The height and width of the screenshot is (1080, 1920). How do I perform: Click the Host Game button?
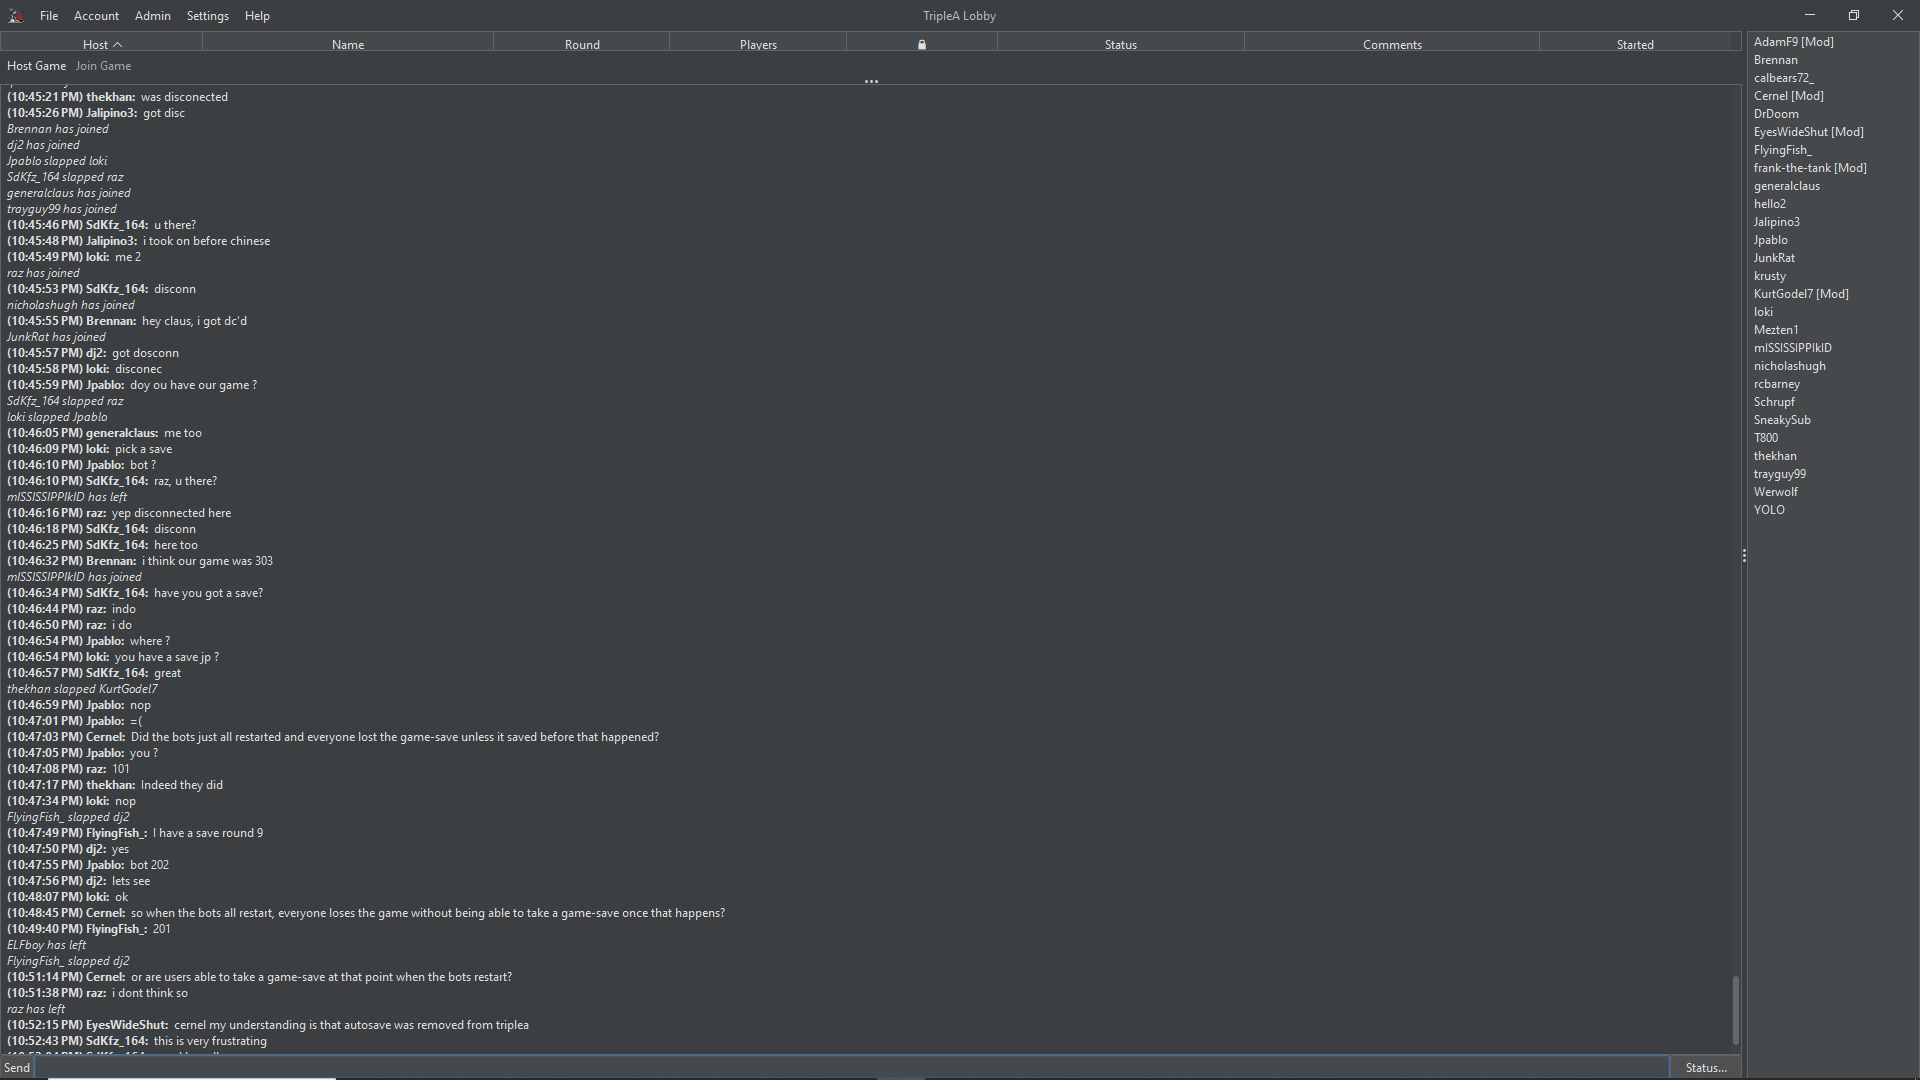pos(36,66)
